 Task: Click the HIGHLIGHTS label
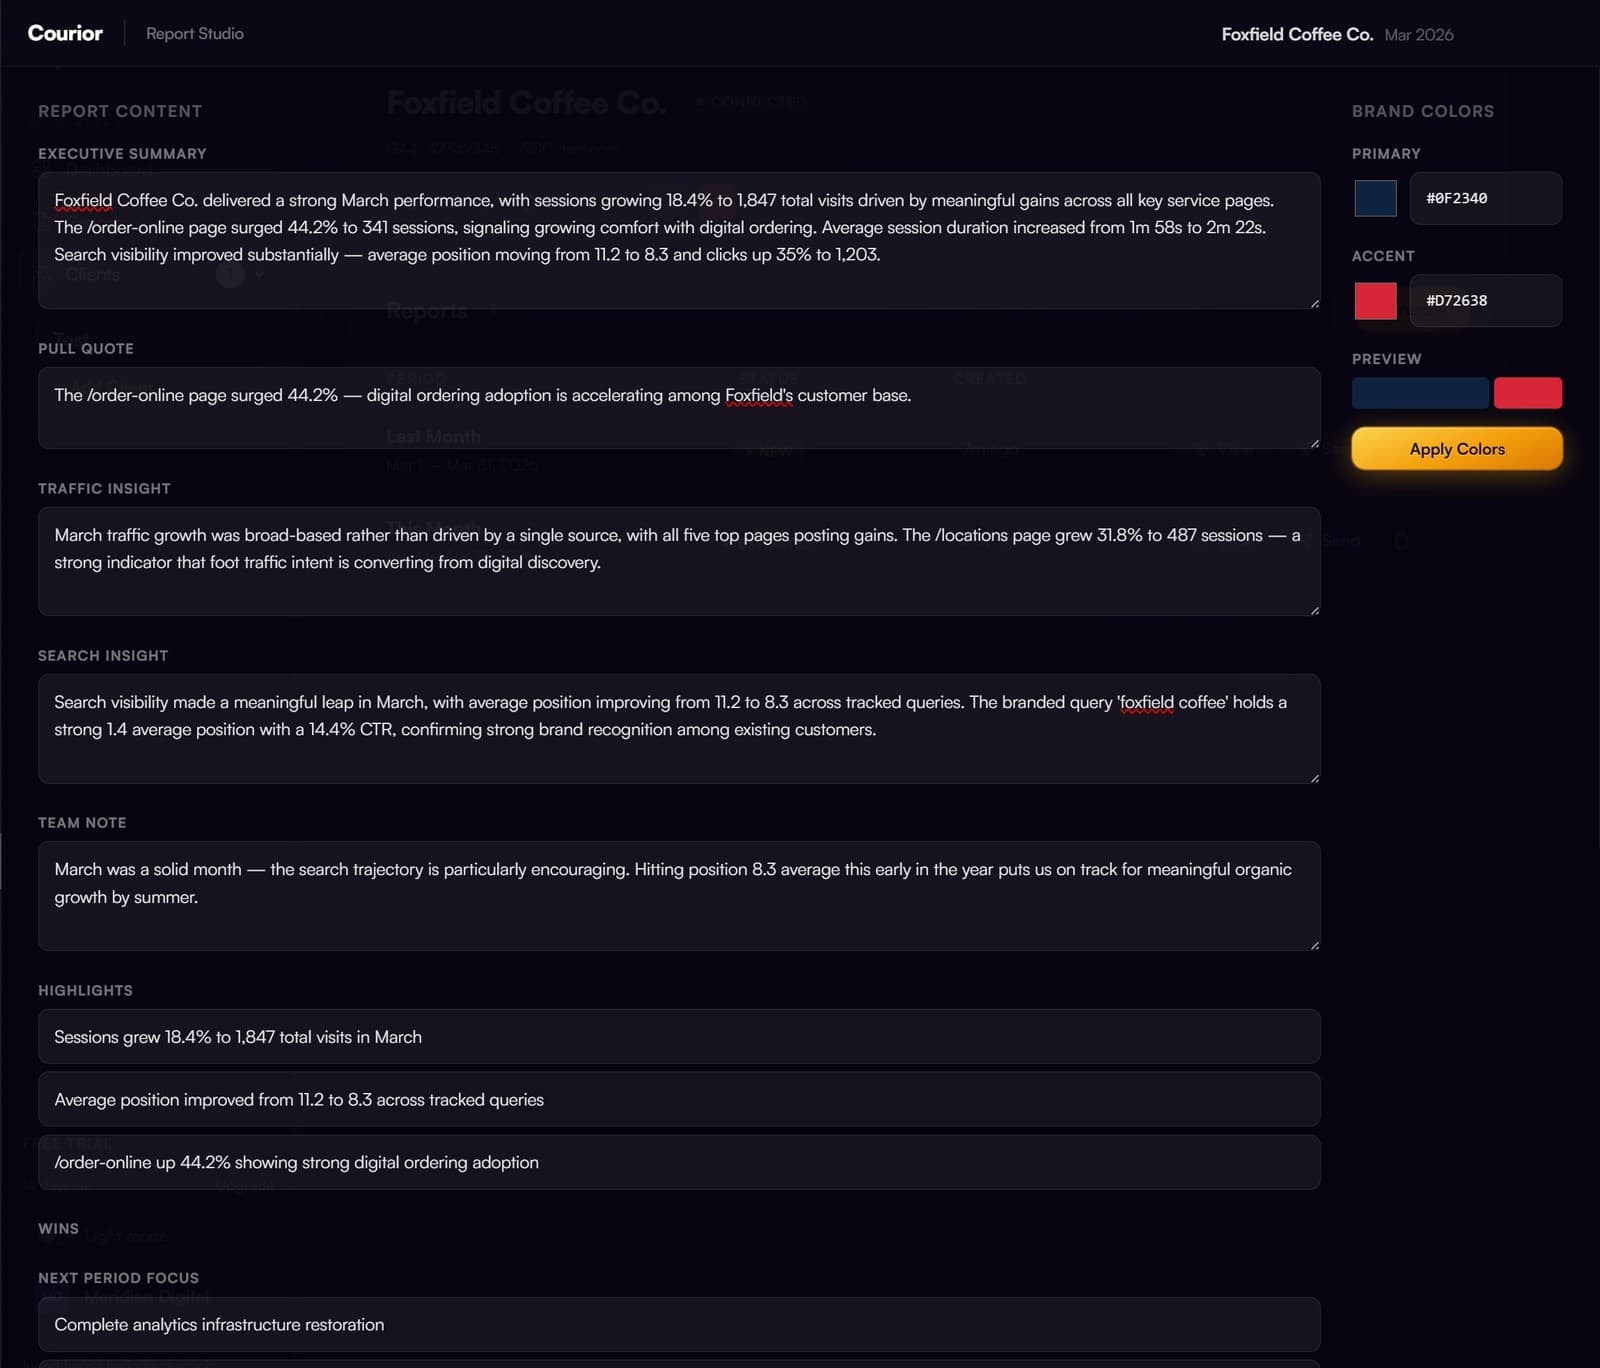click(85, 991)
